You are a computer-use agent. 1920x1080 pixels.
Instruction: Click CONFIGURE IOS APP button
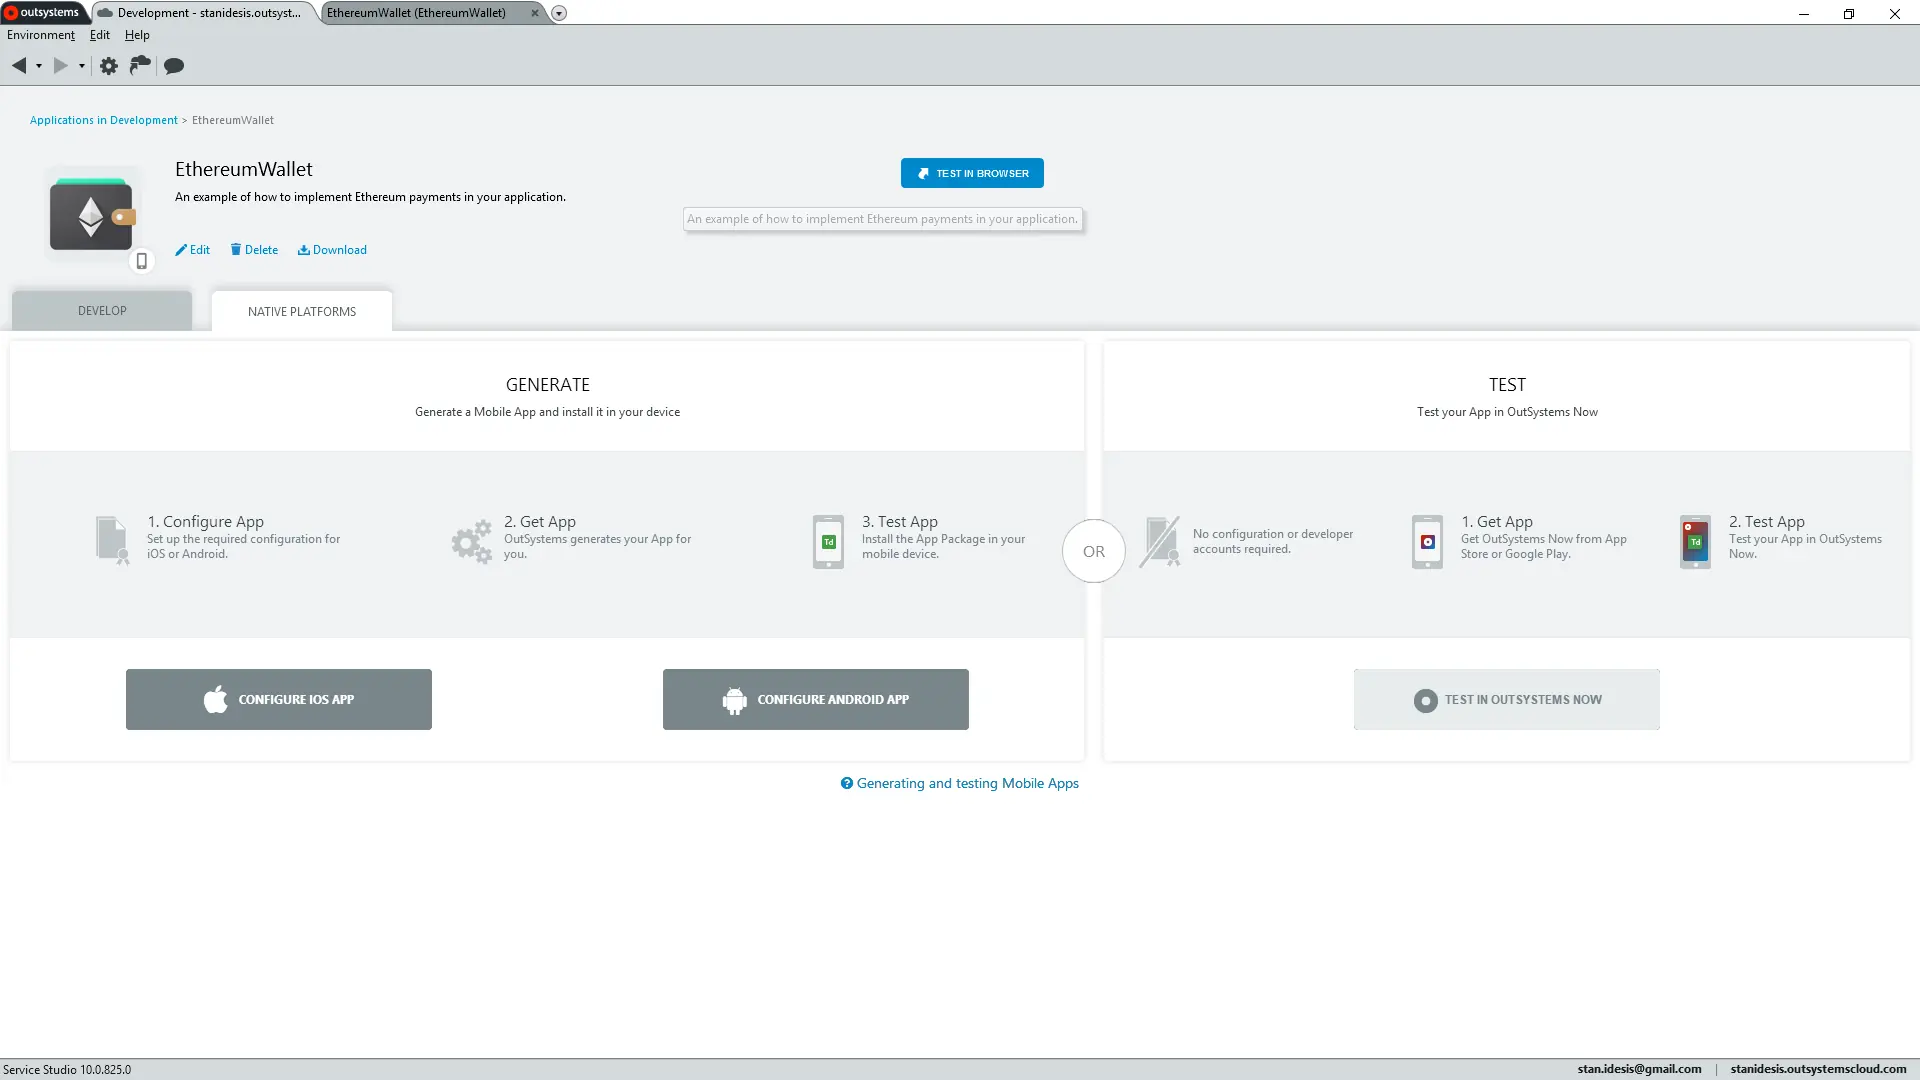click(279, 699)
